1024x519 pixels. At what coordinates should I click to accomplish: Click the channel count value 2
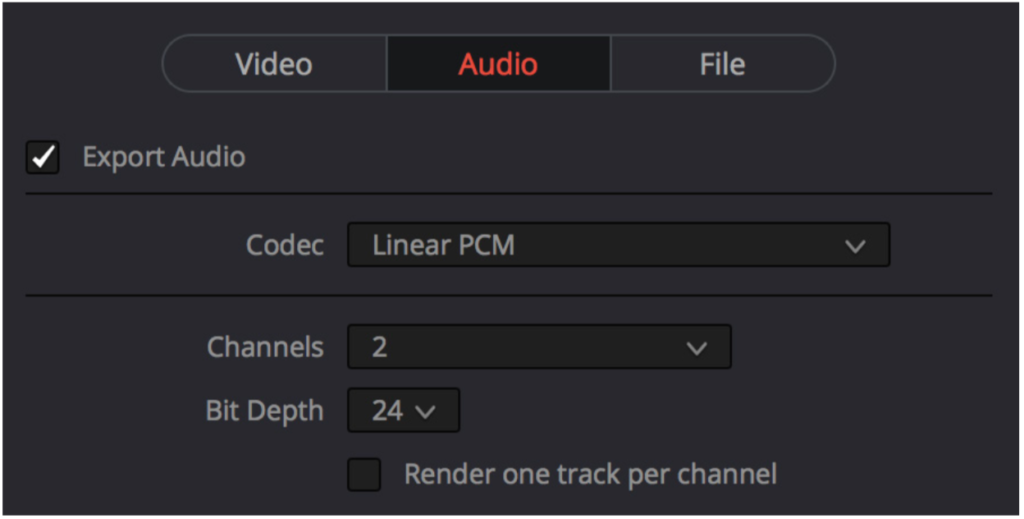379,347
